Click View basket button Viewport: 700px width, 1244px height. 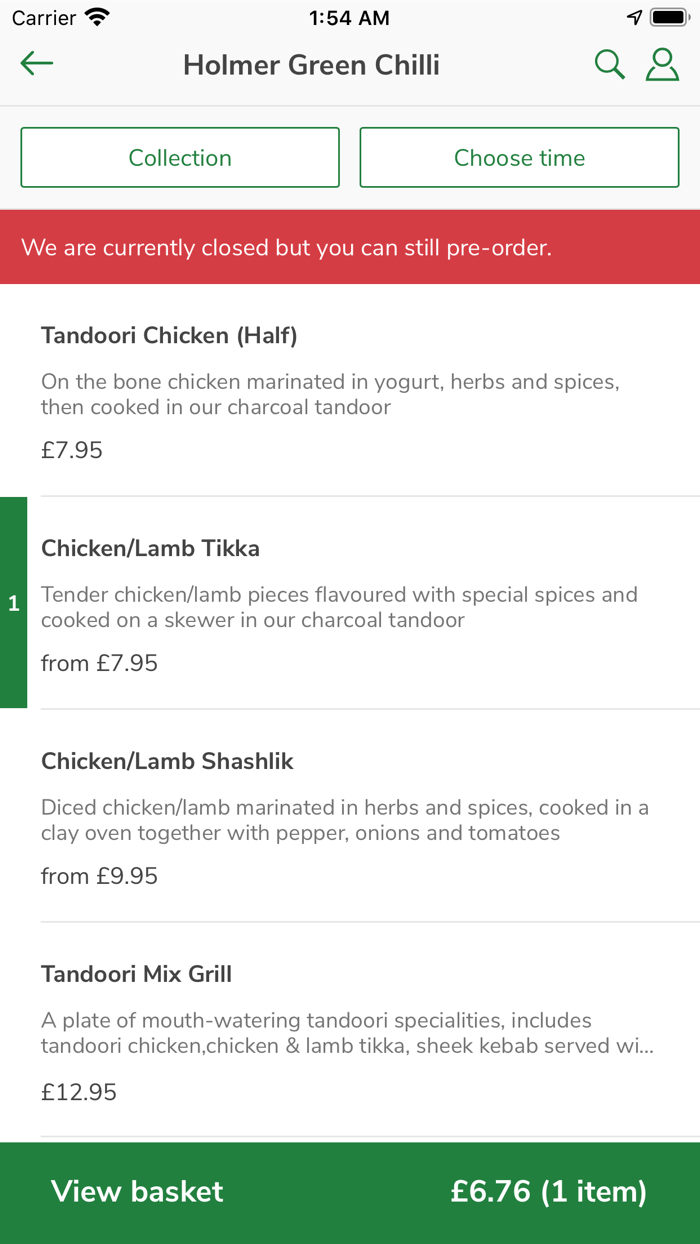click(x=138, y=1191)
